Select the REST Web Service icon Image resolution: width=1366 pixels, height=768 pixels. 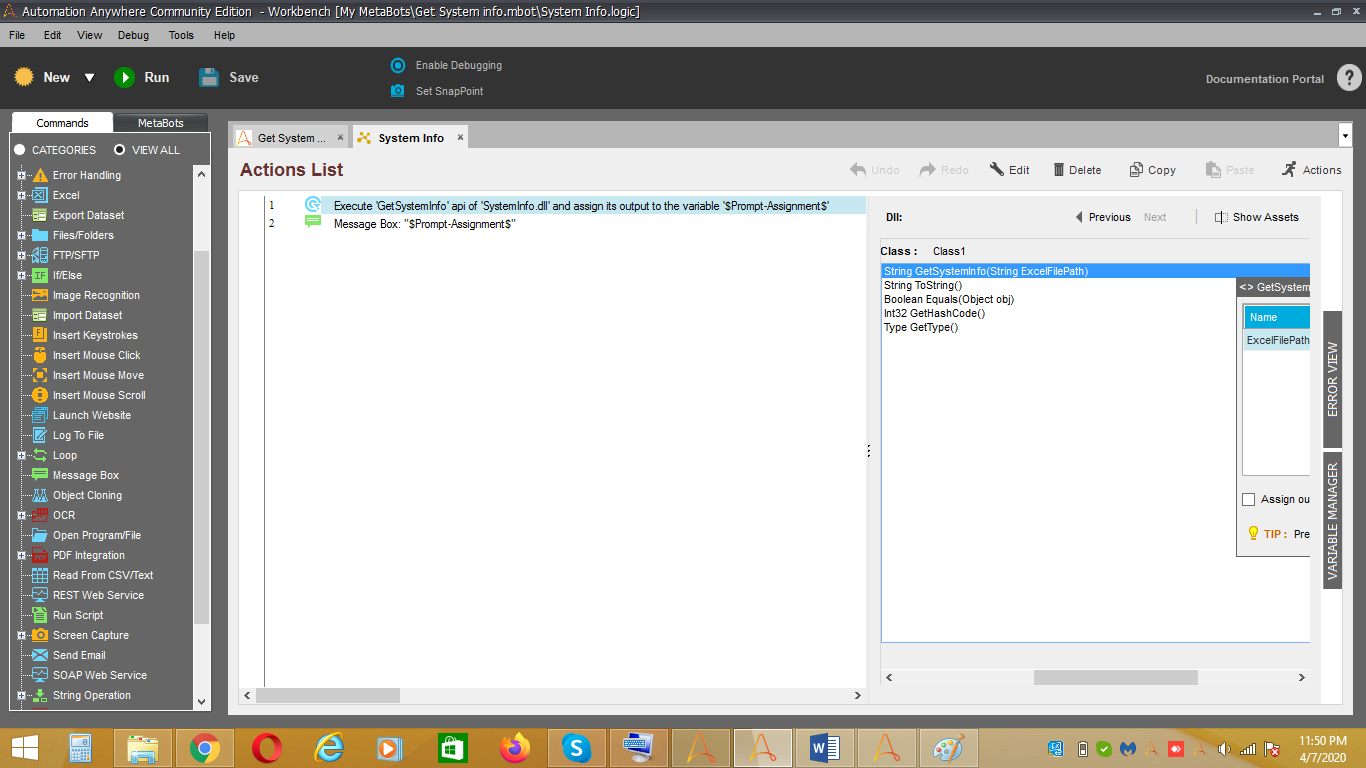click(40, 595)
